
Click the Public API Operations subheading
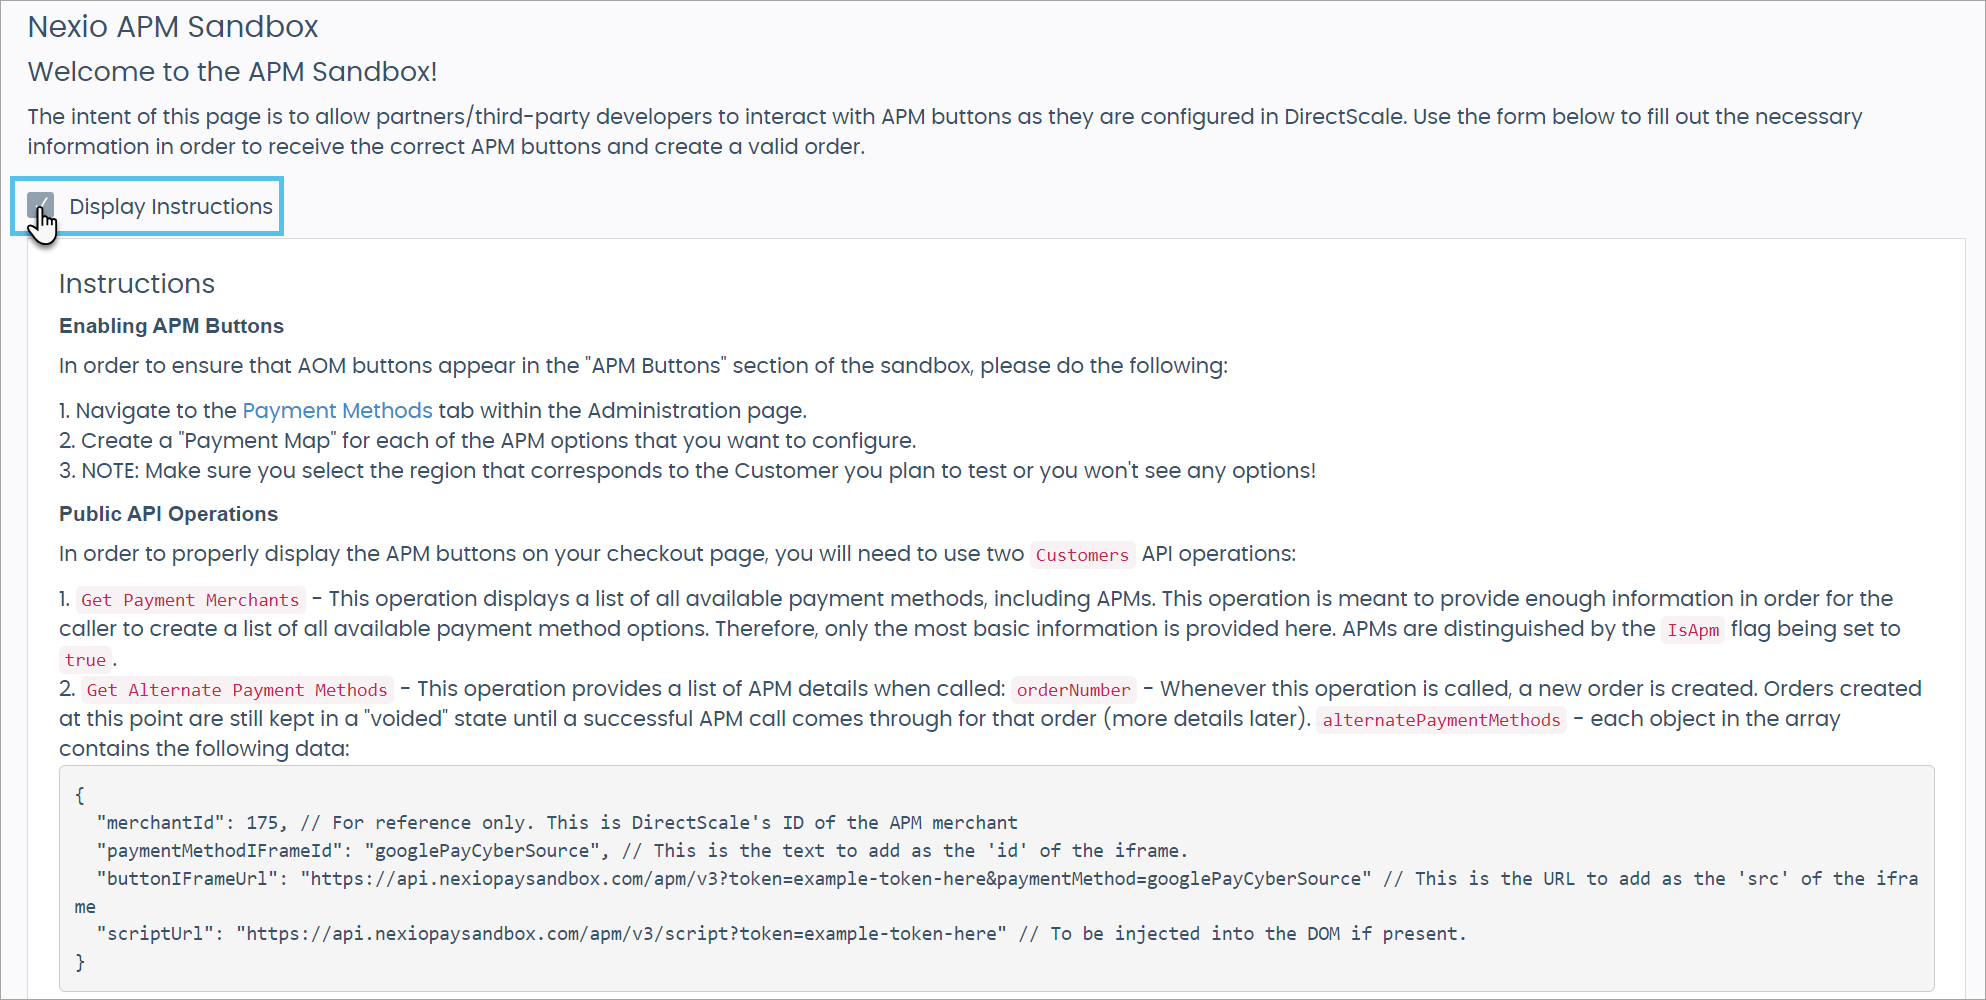[x=168, y=514]
